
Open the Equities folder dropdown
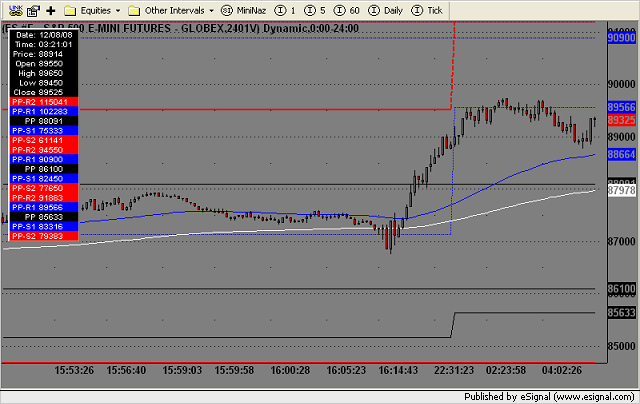93,11
